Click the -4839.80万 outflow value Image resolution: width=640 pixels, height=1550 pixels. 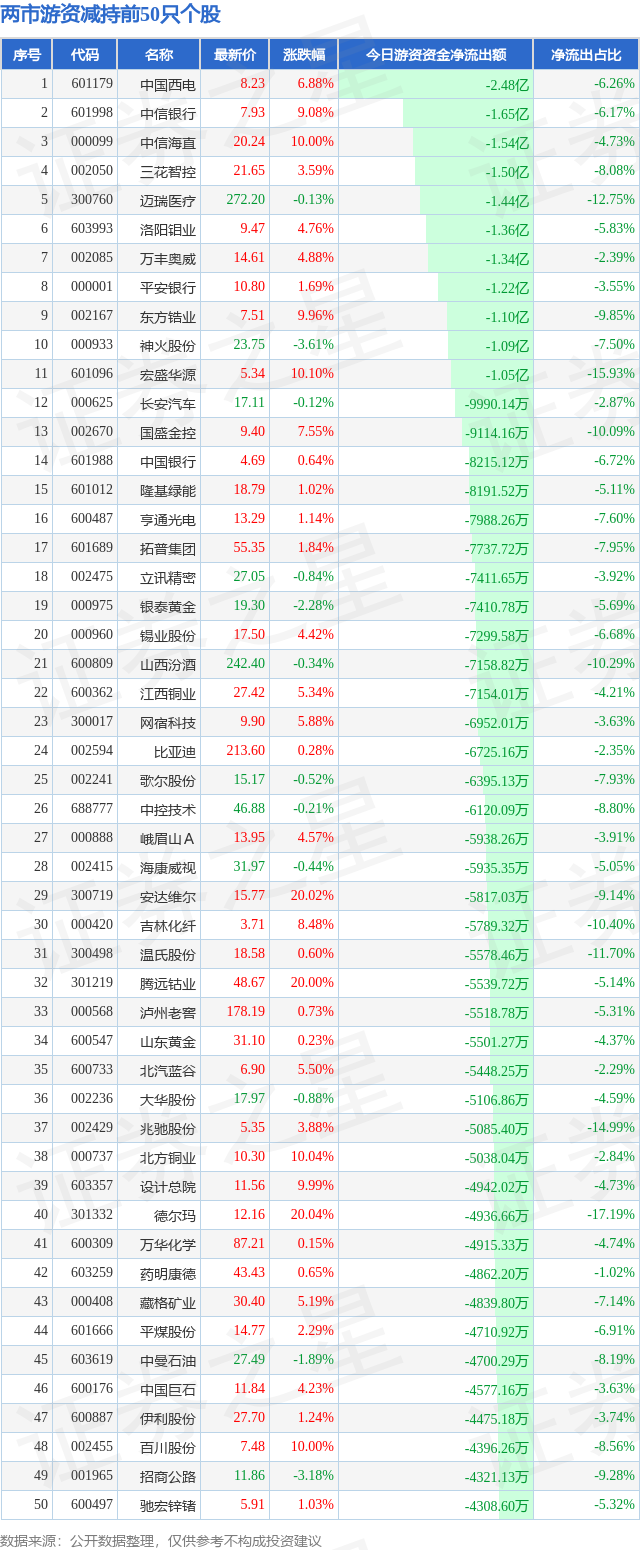(497, 1303)
